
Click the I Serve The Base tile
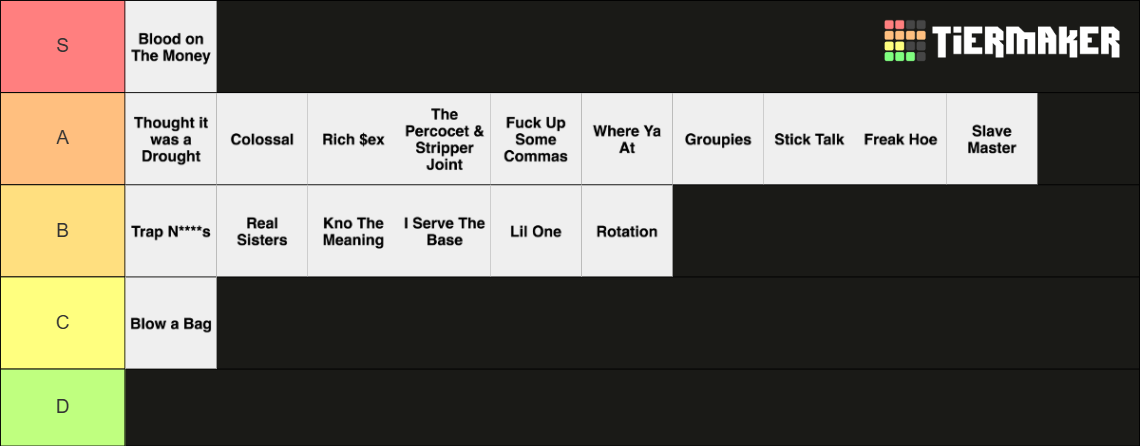point(445,231)
